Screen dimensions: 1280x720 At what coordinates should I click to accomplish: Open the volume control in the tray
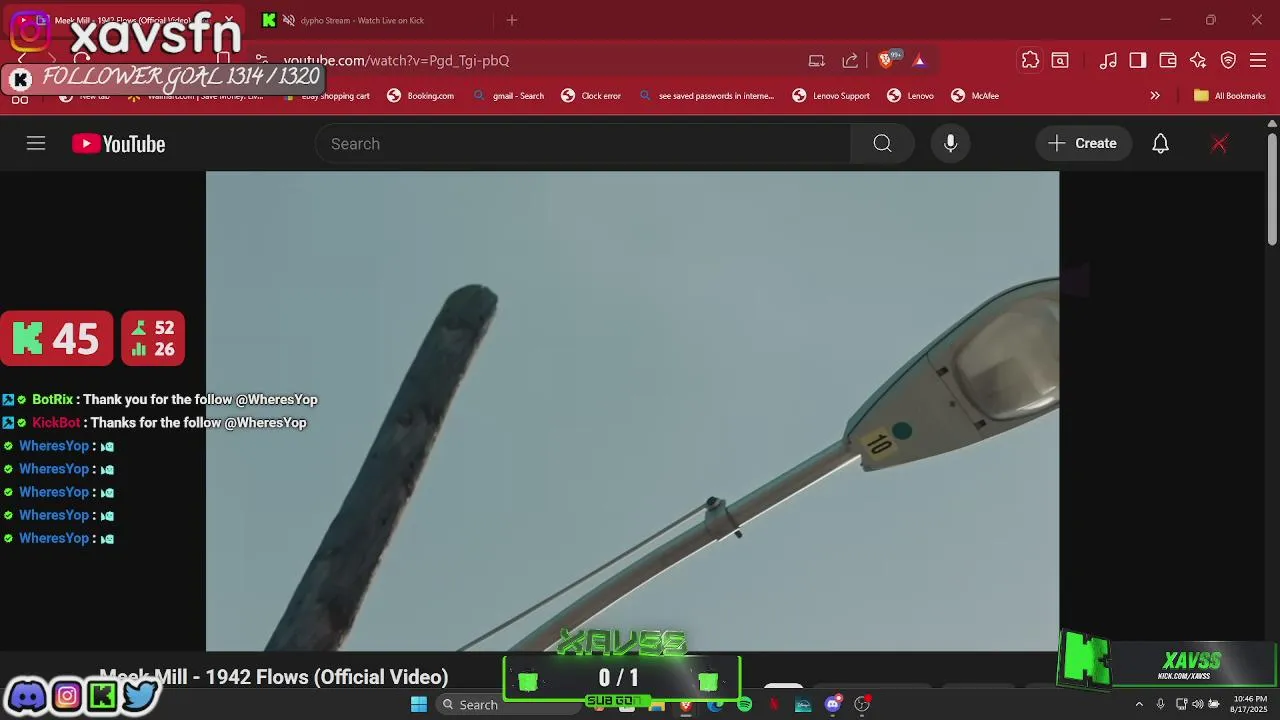coord(1197,704)
